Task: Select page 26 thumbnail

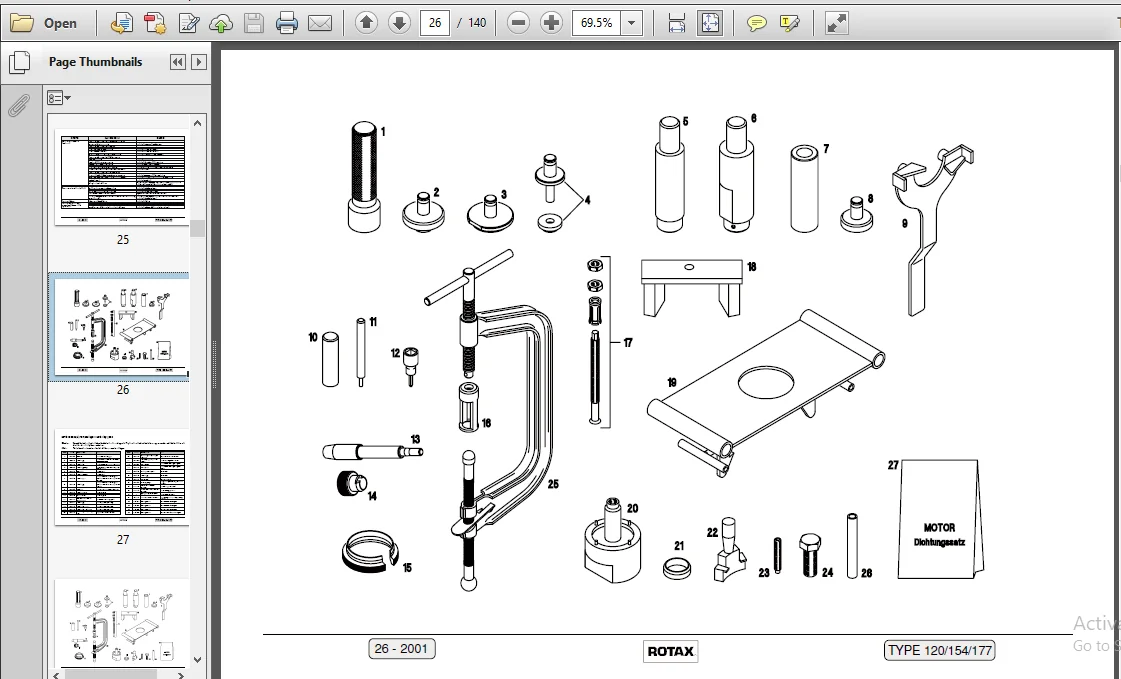Action: tap(122, 327)
